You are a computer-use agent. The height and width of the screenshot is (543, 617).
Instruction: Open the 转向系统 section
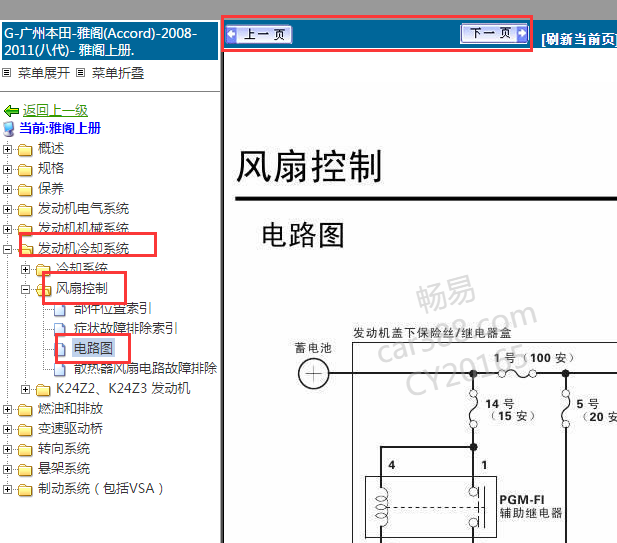pyautogui.click(x=64, y=449)
